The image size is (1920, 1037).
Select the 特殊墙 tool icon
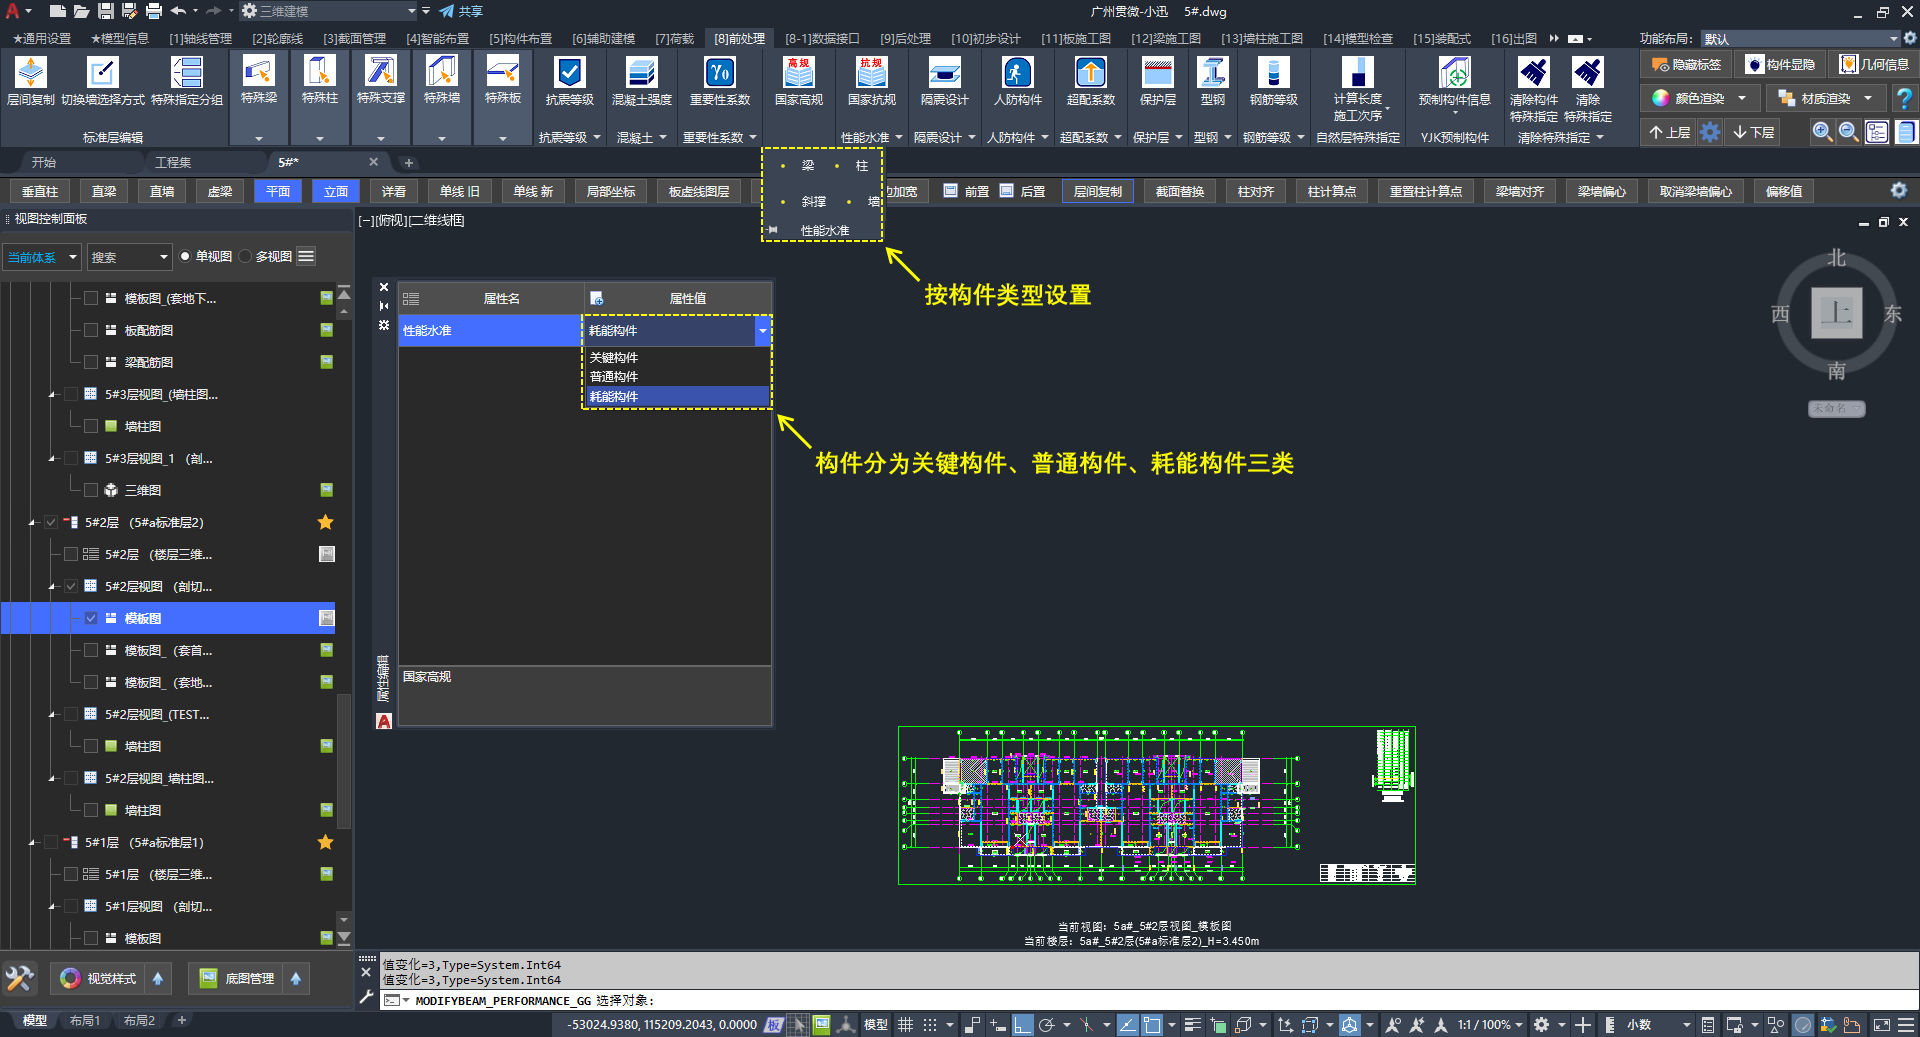click(x=442, y=73)
